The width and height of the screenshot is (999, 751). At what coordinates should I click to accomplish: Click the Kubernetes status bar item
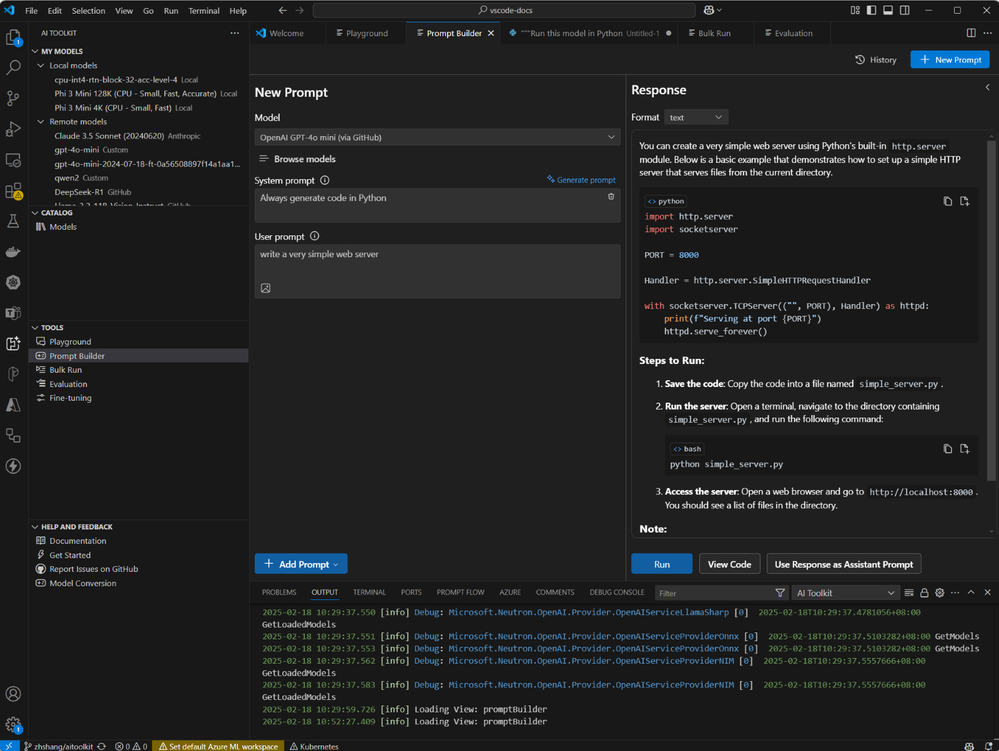(x=314, y=746)
